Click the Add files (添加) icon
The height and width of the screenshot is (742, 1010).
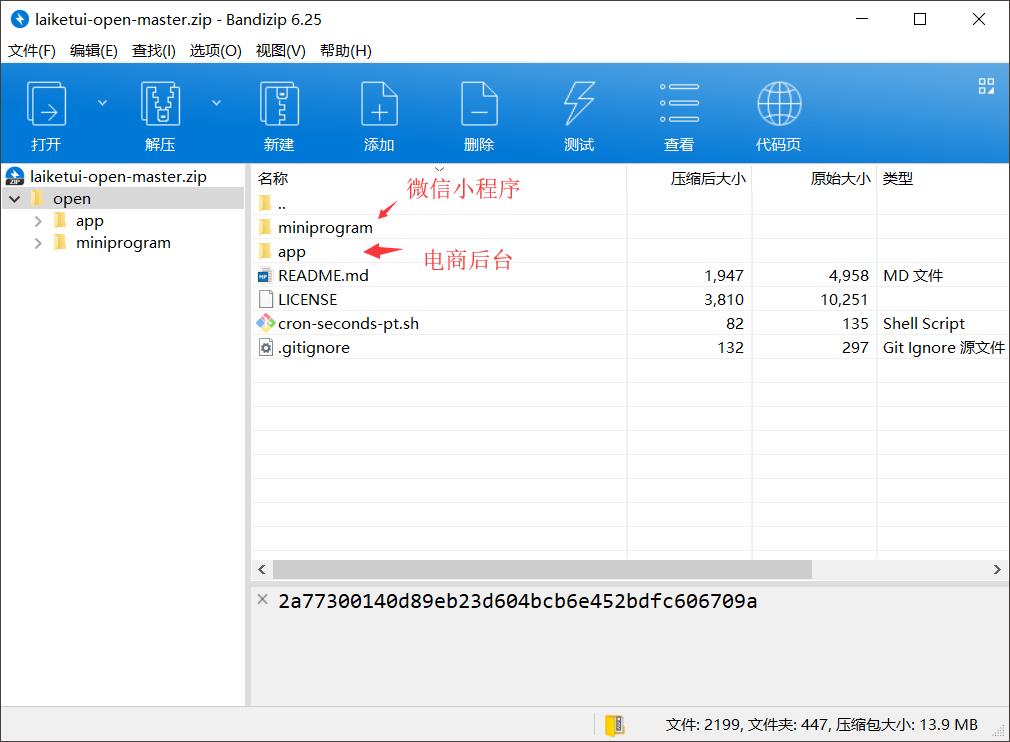coord(379,104)
